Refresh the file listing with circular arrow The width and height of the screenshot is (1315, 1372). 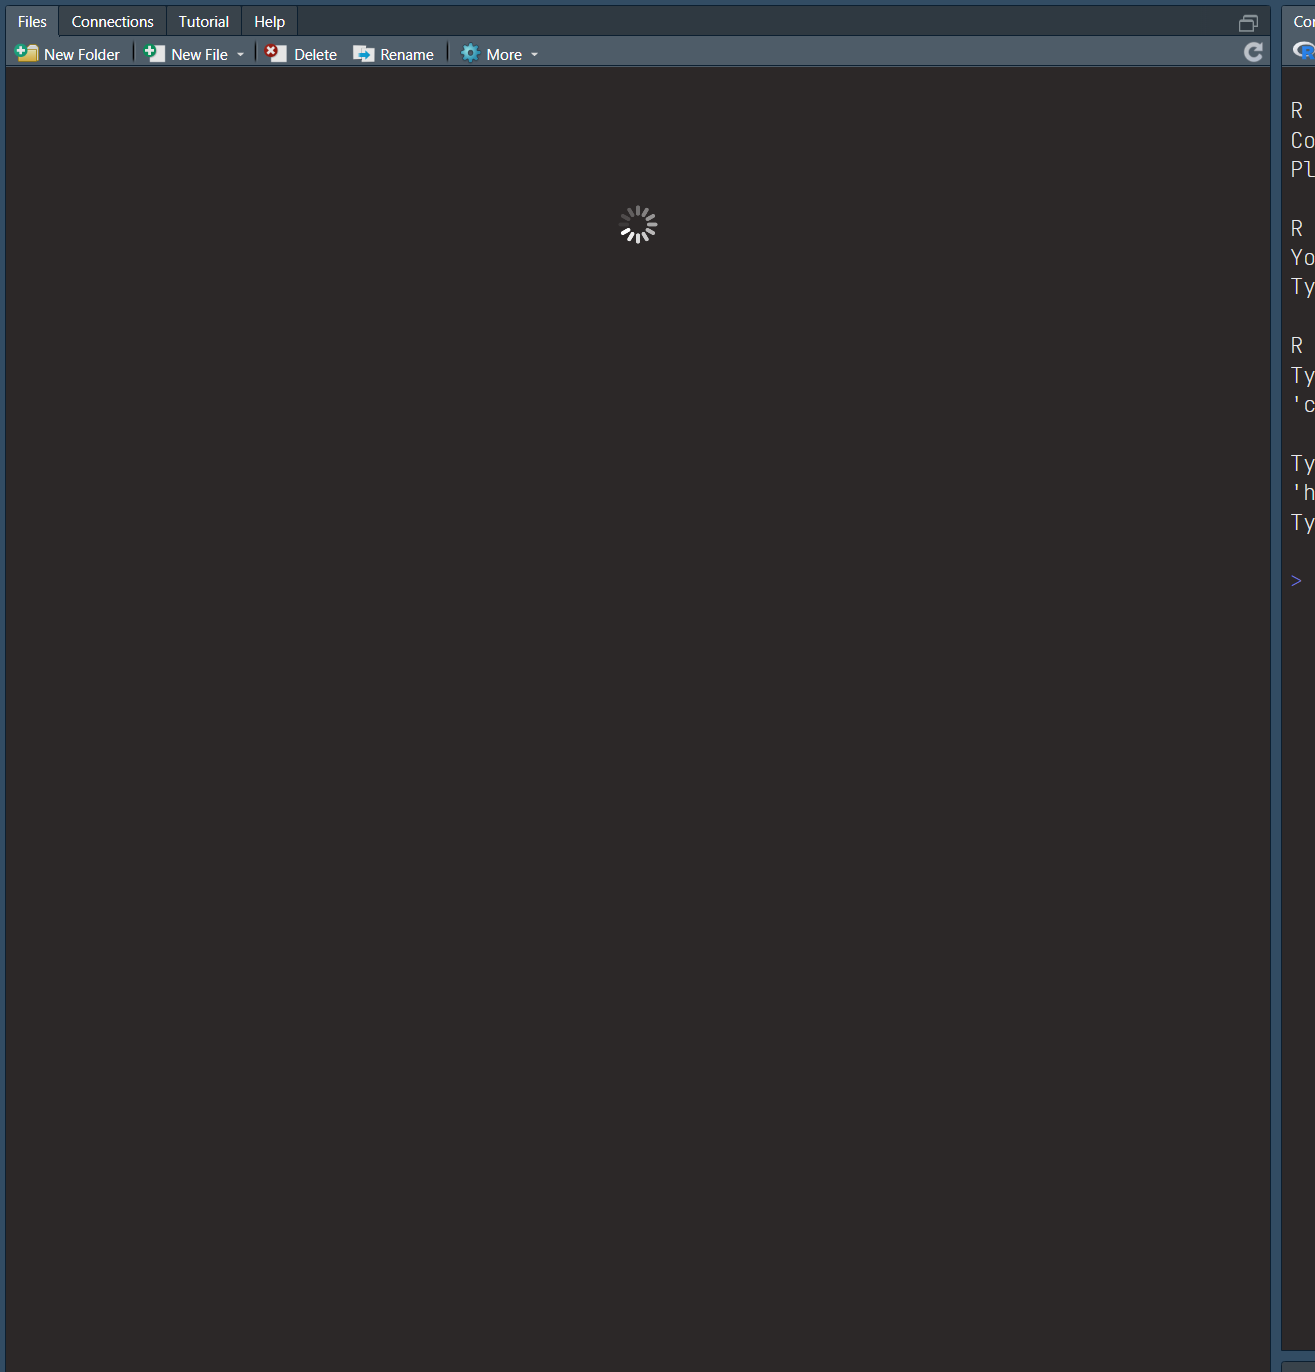click(1253, 53)
